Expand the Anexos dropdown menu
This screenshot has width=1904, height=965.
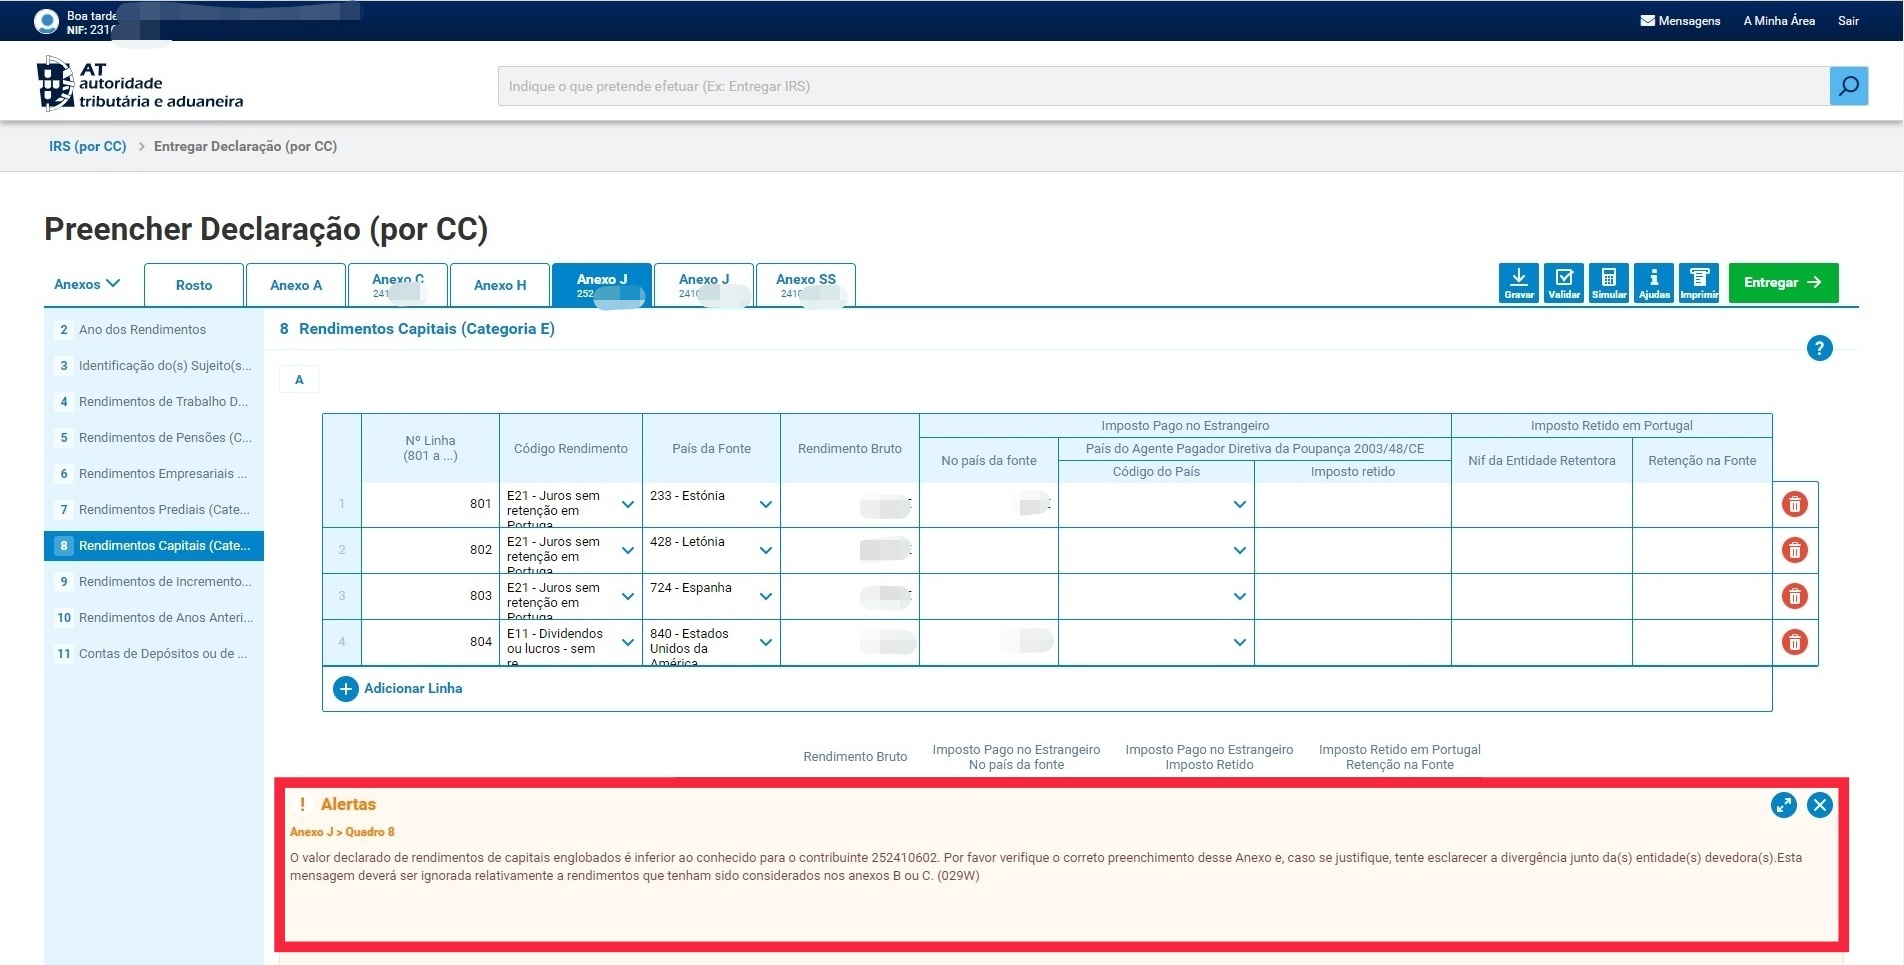tap(87, 284)
